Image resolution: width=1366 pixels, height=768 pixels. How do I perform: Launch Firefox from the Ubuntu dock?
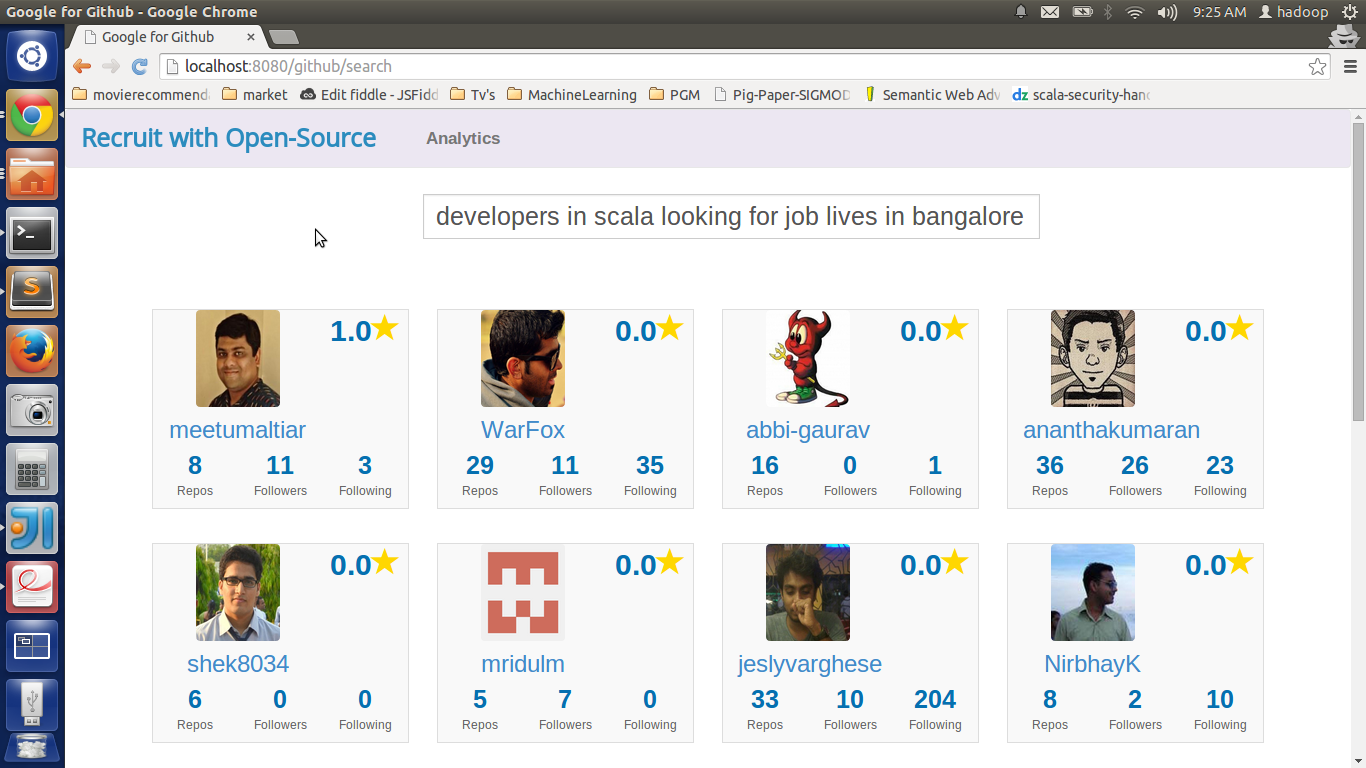point(32,351)
